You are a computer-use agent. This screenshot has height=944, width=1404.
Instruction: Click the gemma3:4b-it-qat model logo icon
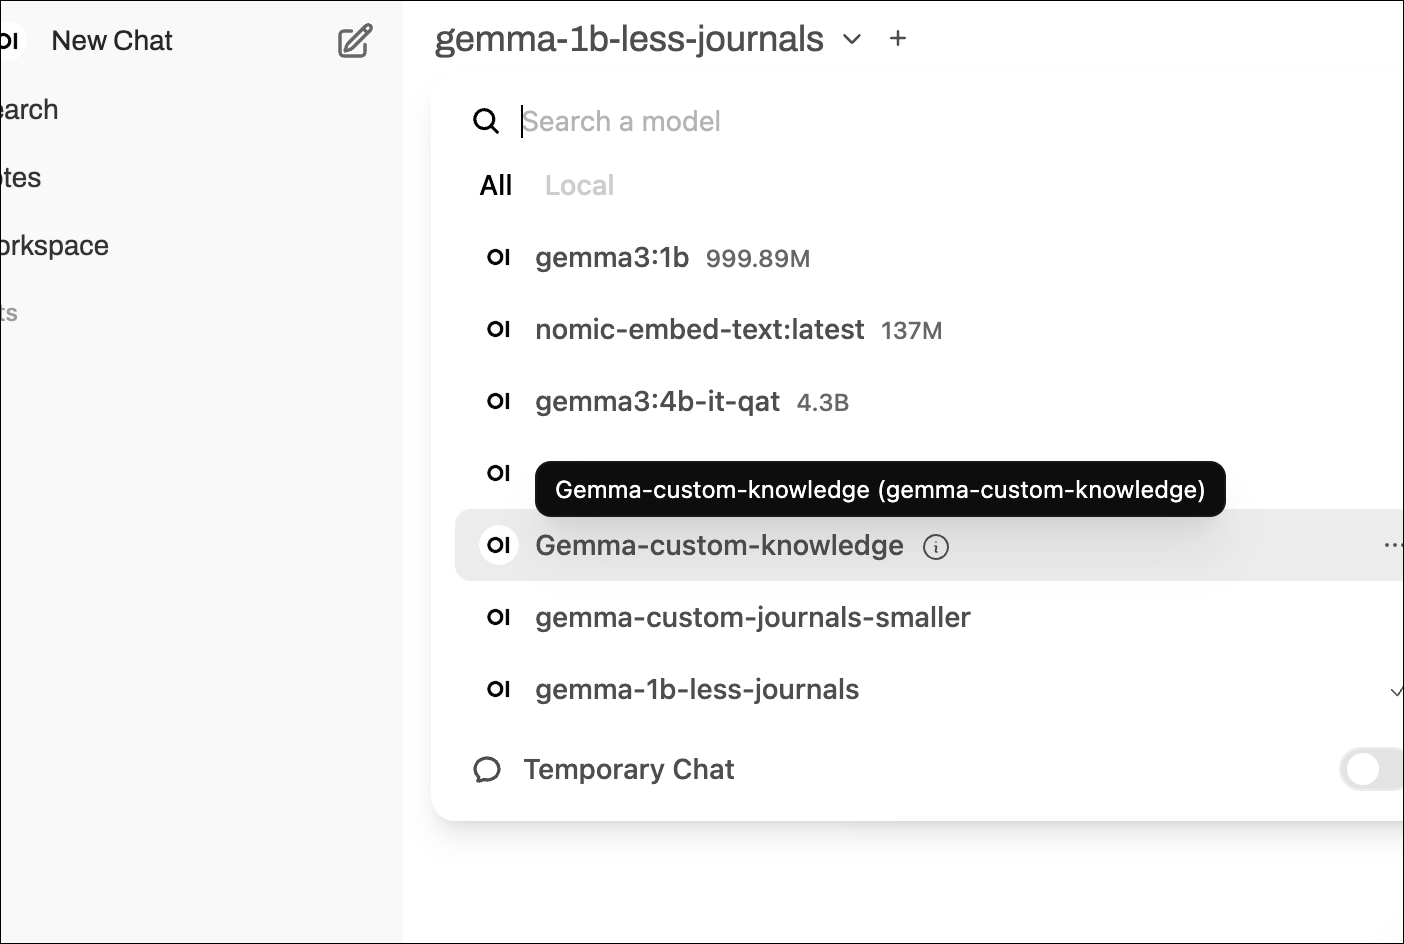coord(499,401)
